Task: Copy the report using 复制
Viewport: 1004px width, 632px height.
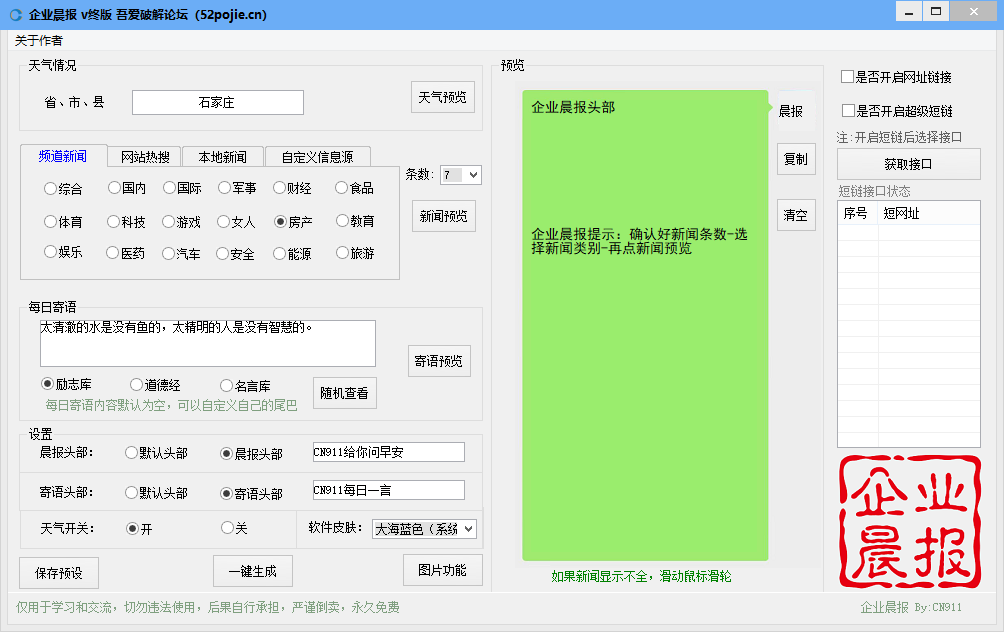Action: [795, 159]
